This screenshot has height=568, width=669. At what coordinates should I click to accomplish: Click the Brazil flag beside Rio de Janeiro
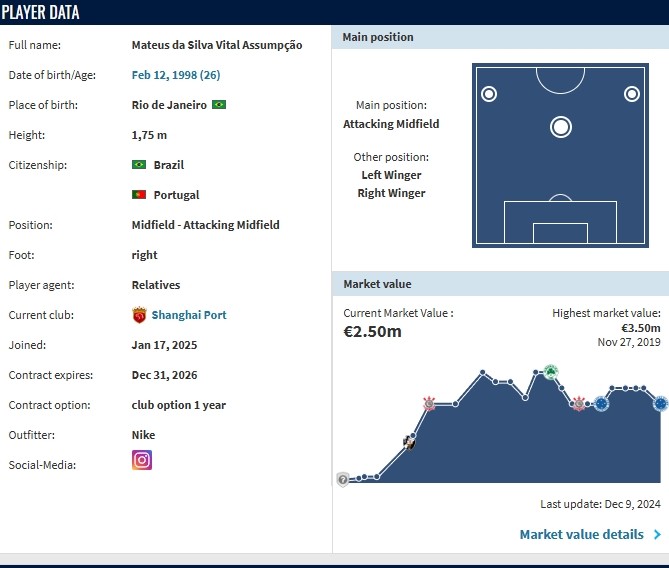coord(219,105)
